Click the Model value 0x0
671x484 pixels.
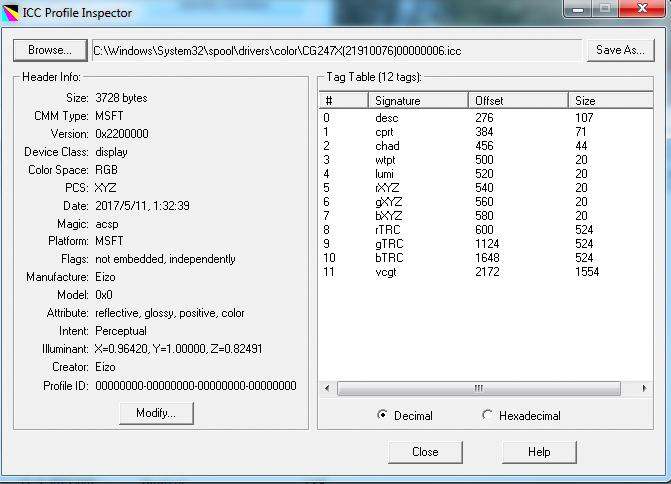(x=104, y=295)
